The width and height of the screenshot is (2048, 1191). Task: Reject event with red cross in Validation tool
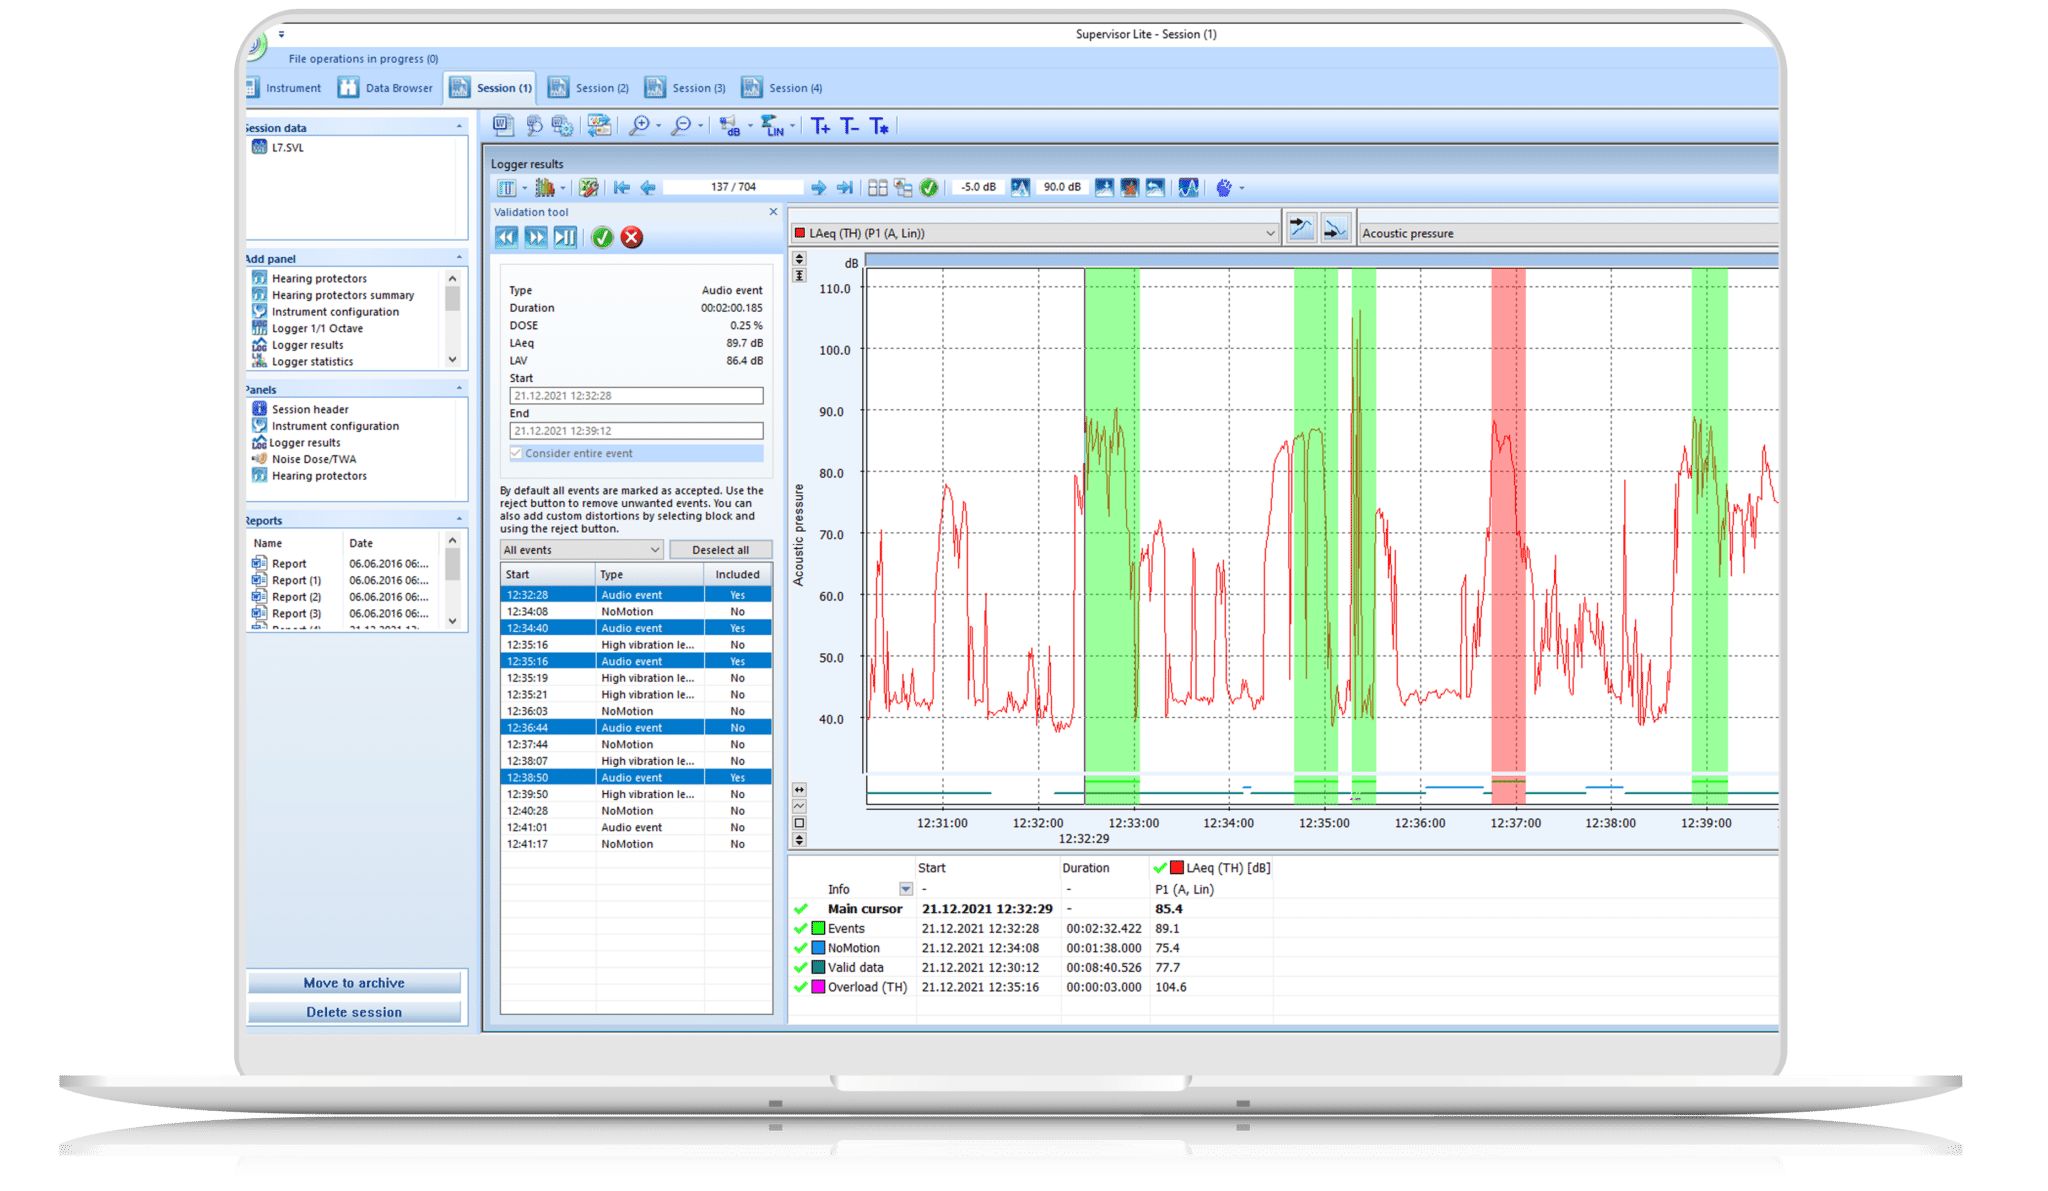(631, 238)
